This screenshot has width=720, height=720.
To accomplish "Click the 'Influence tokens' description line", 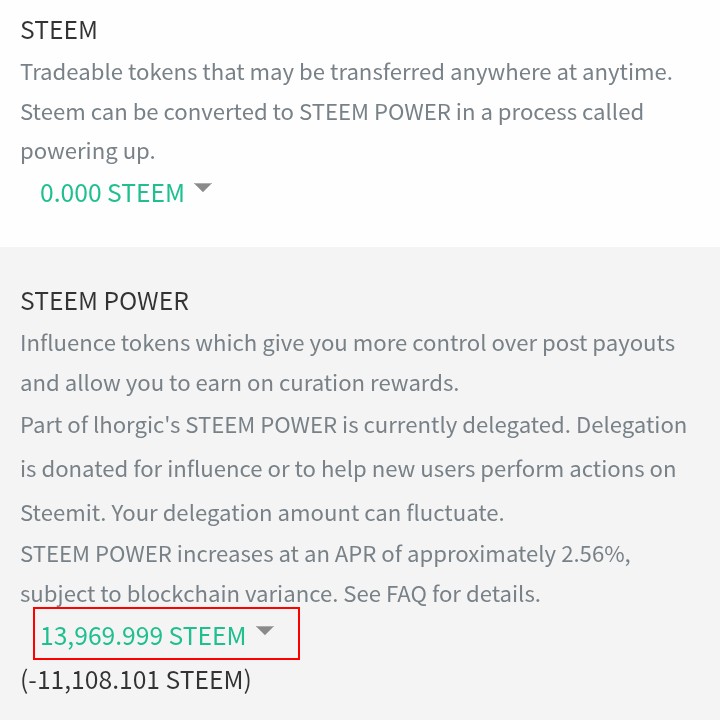I will click(x=347, y=343).
